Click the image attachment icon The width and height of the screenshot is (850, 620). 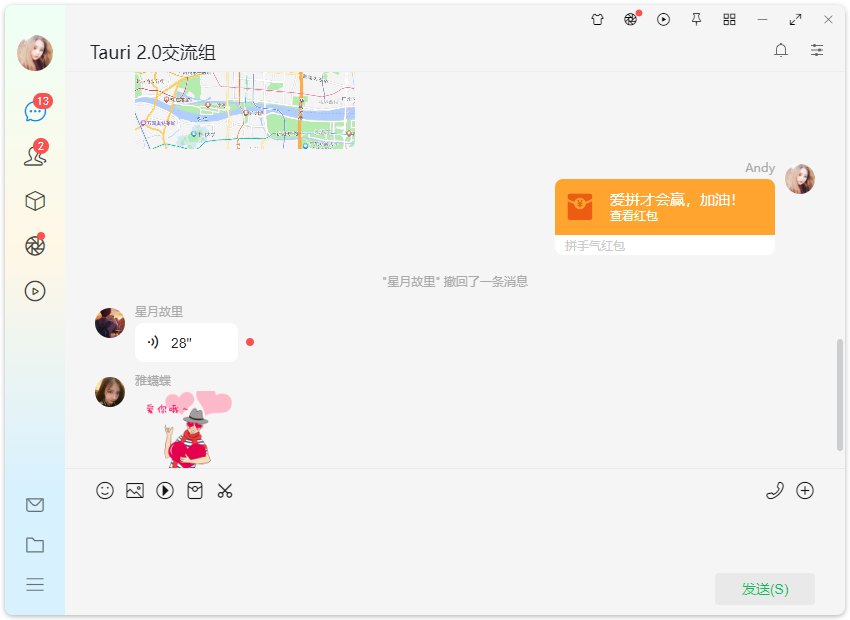point(135,490)
